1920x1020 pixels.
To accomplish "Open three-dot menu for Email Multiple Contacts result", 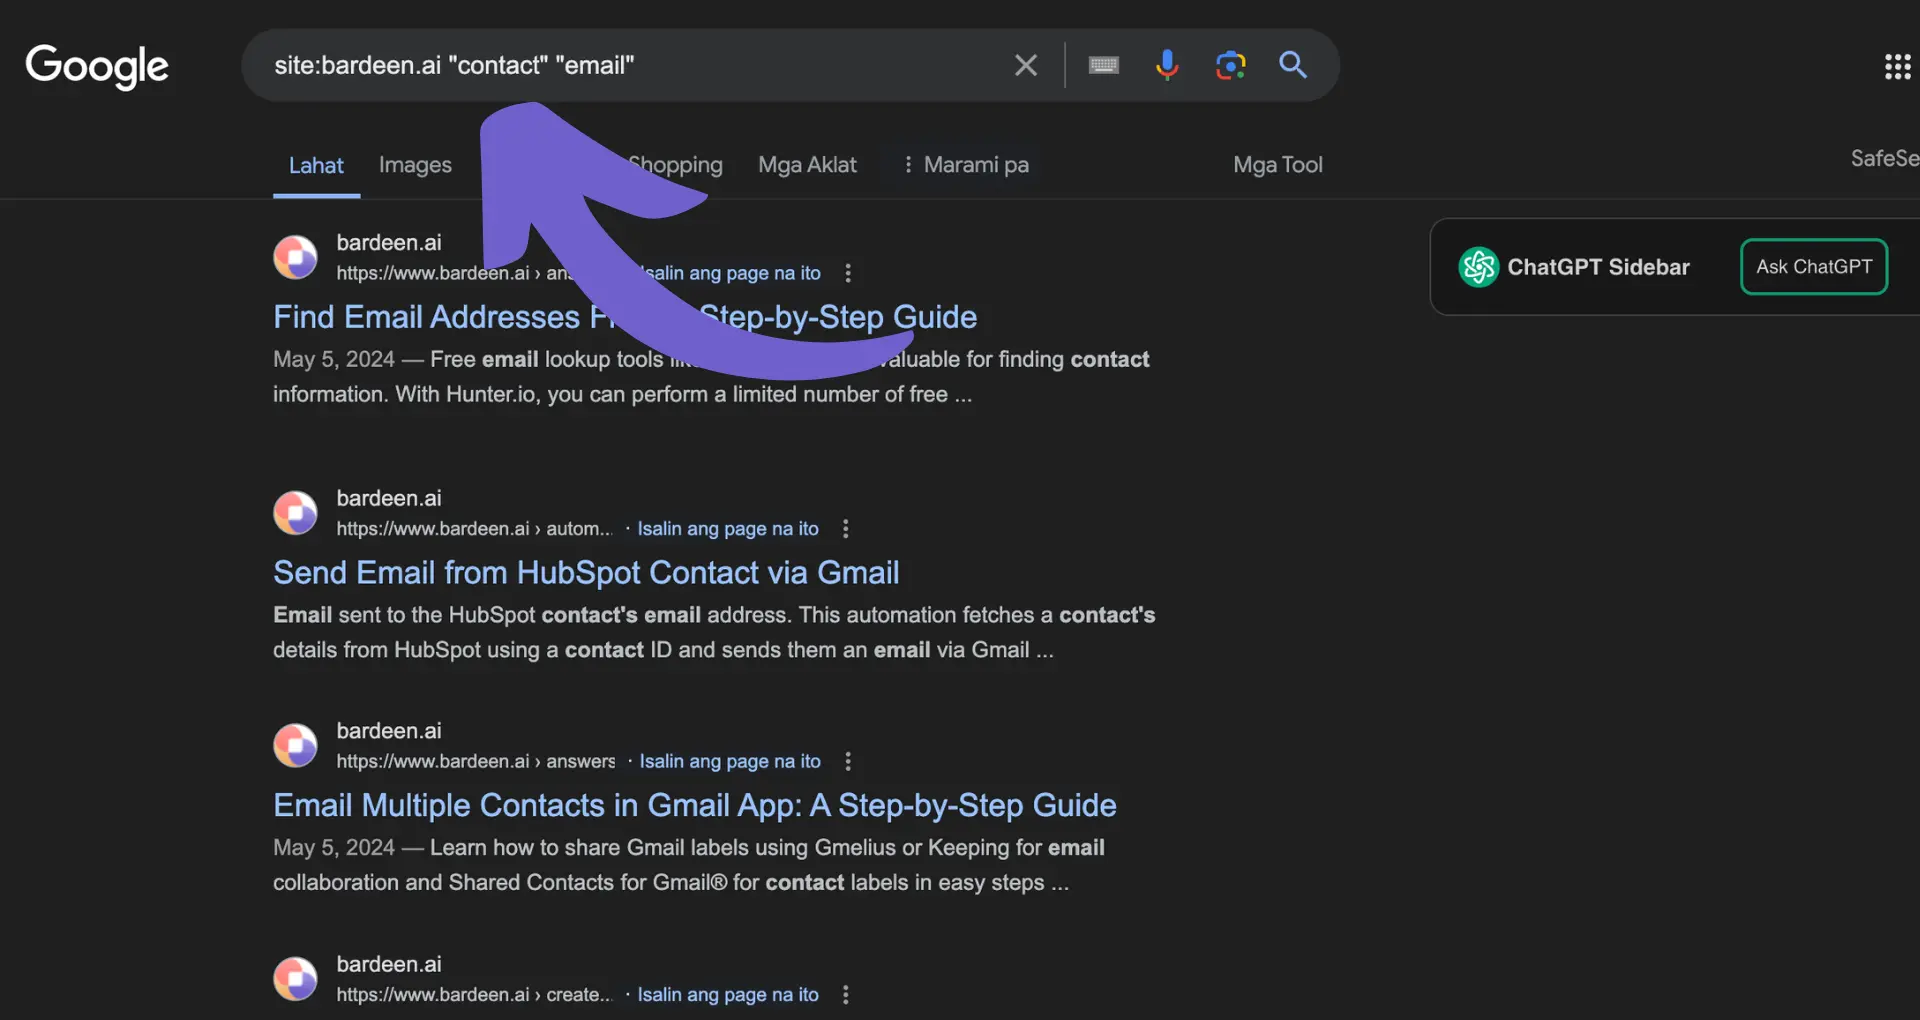I will point(848,762).
